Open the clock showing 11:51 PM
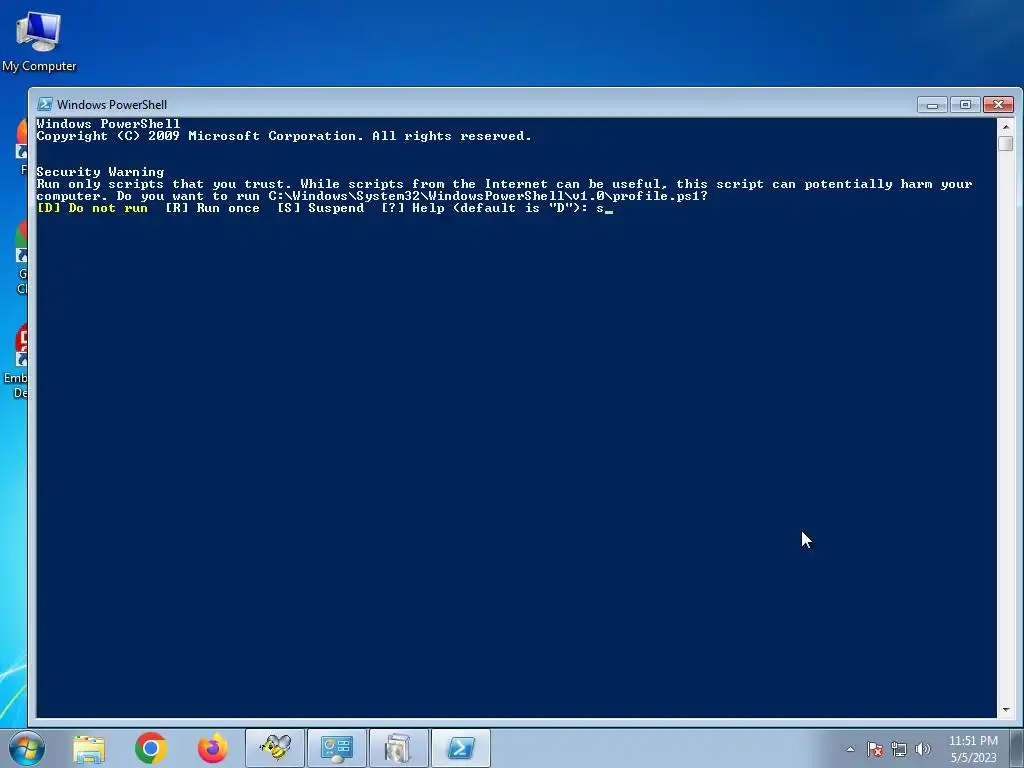1024x768 pixels. 973,749
